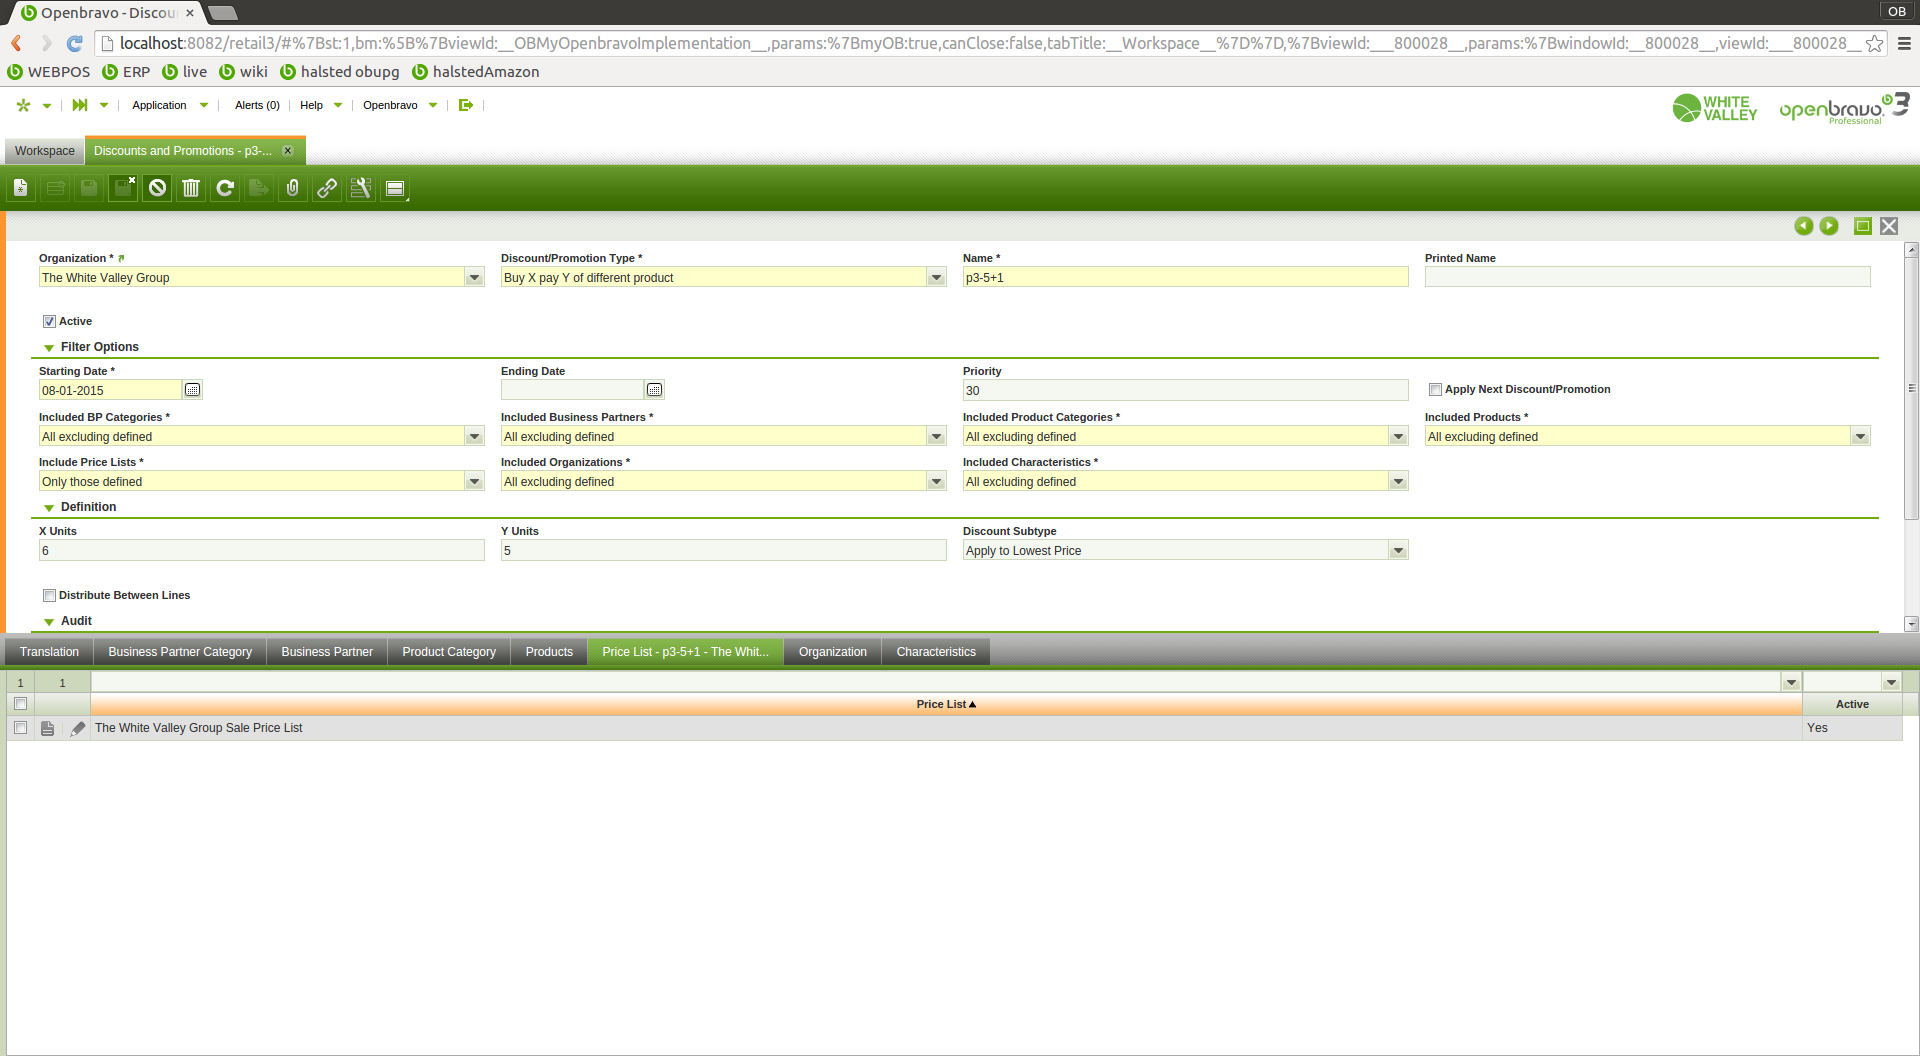Expand the Discount Subtype dropdown
Image resolution: width=1920 pixels, height=1056 pixels.
tap(1398, 551)
